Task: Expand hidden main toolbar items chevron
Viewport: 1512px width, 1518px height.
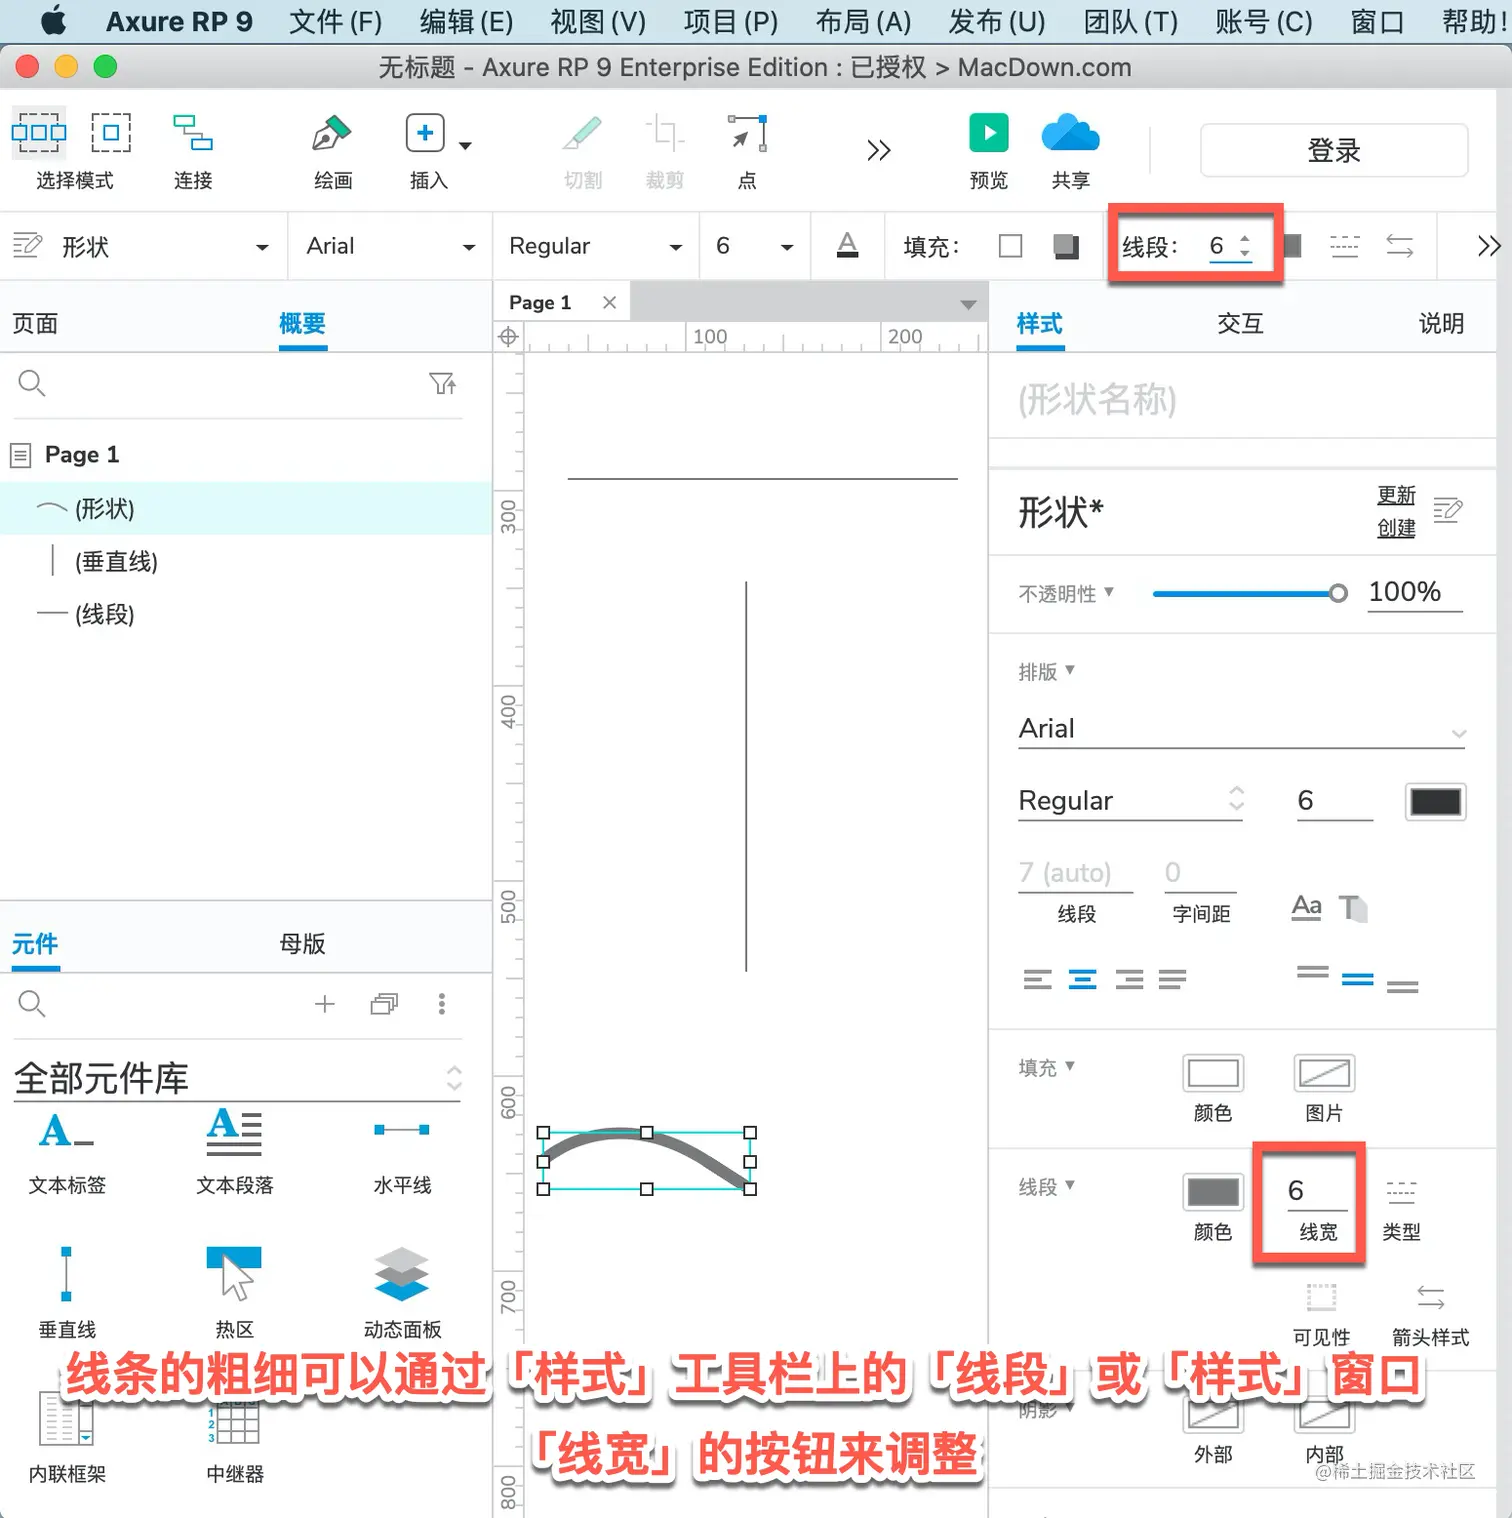Action: tap(878, 151)
